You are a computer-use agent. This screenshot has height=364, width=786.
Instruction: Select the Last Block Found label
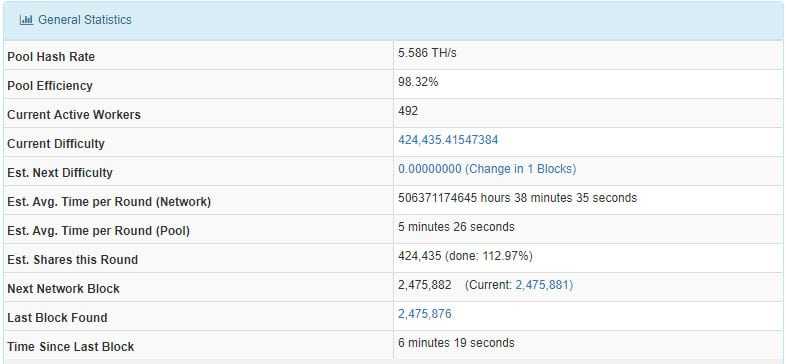click(x=57, y=318)
